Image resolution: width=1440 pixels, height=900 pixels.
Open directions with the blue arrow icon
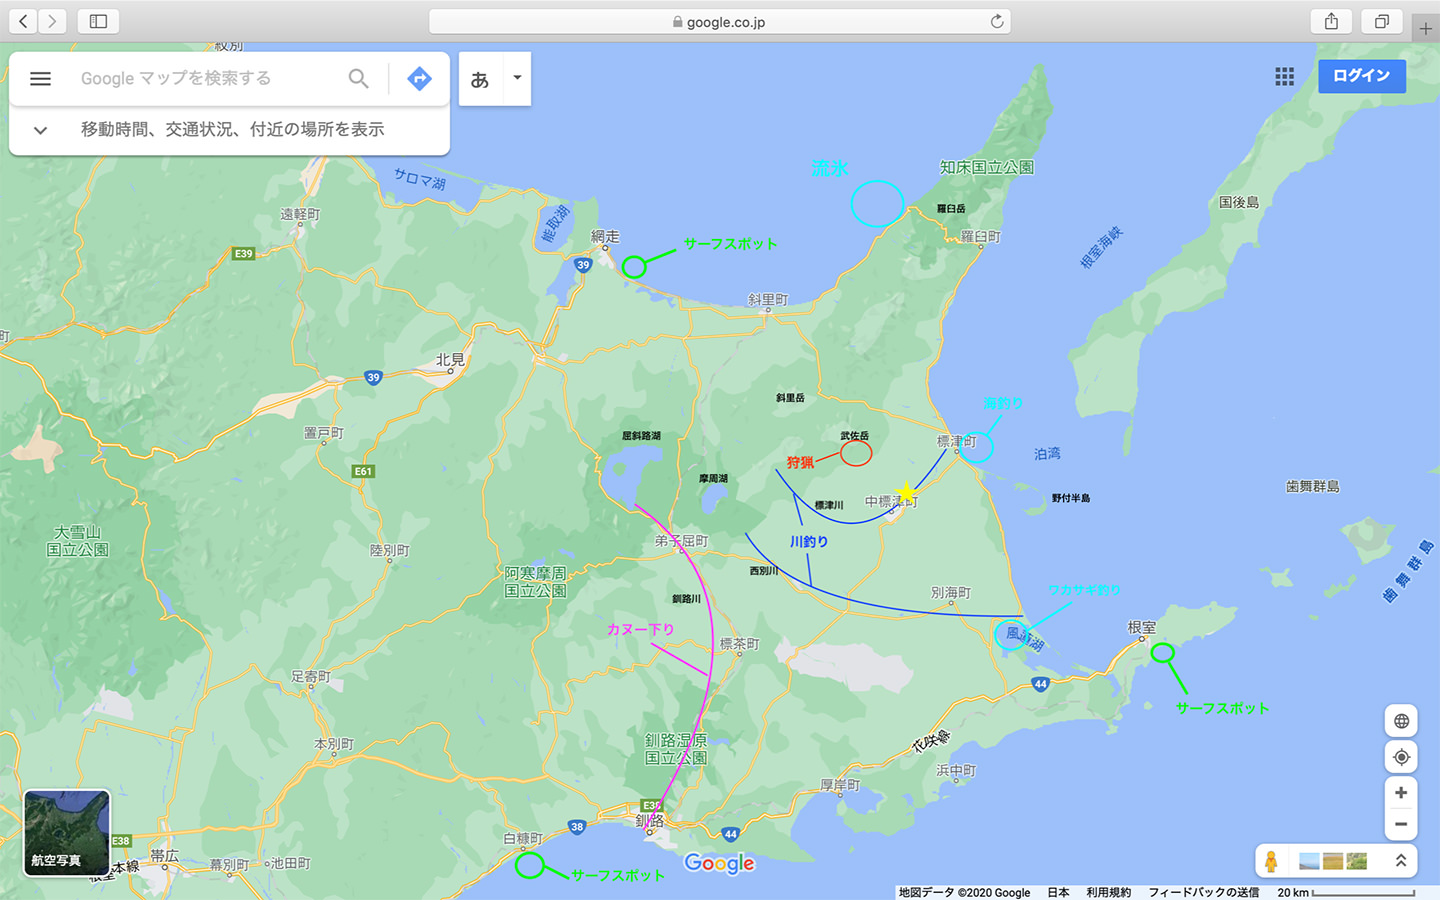point(420,78)
